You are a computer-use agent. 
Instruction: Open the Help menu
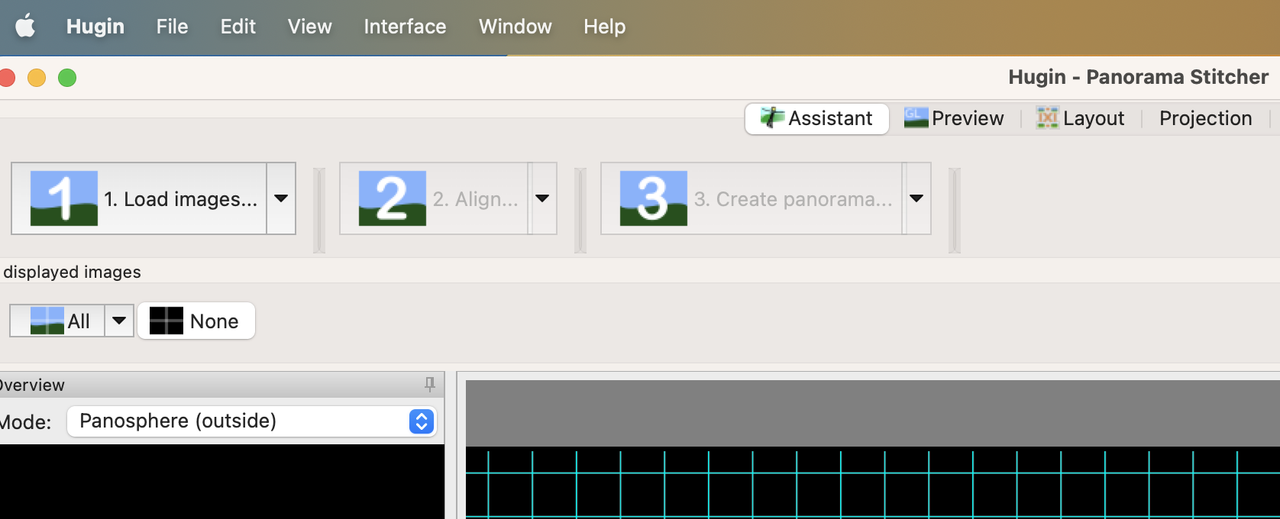click(x=604, y=27)
